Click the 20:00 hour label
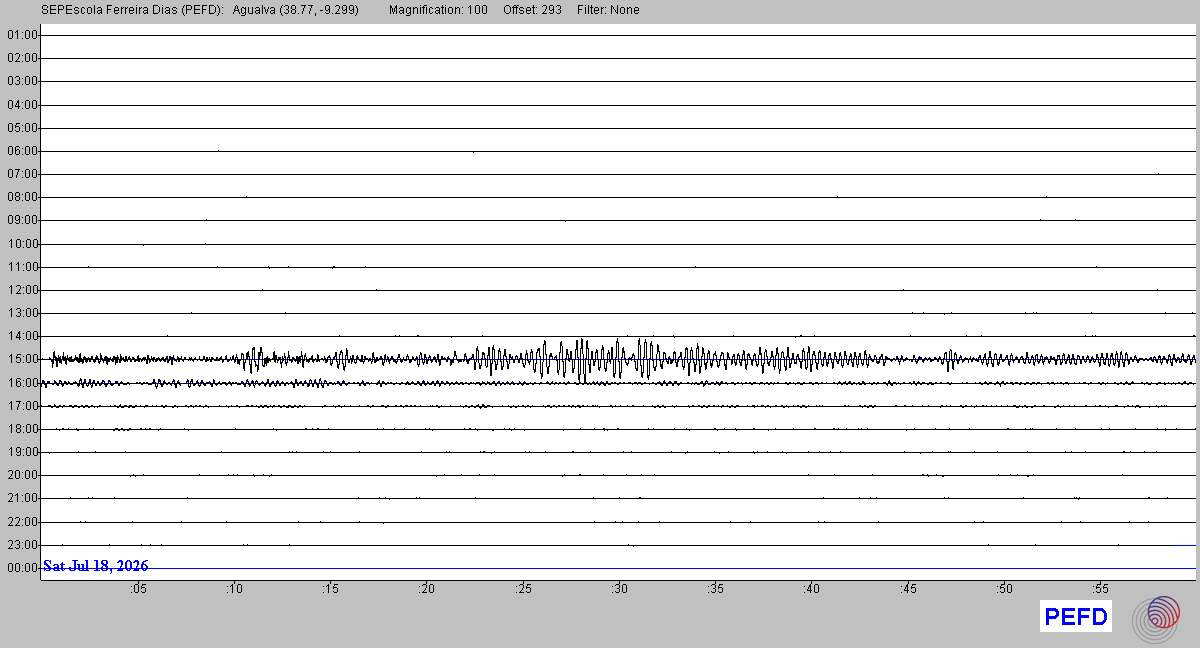 pos(22,475)
